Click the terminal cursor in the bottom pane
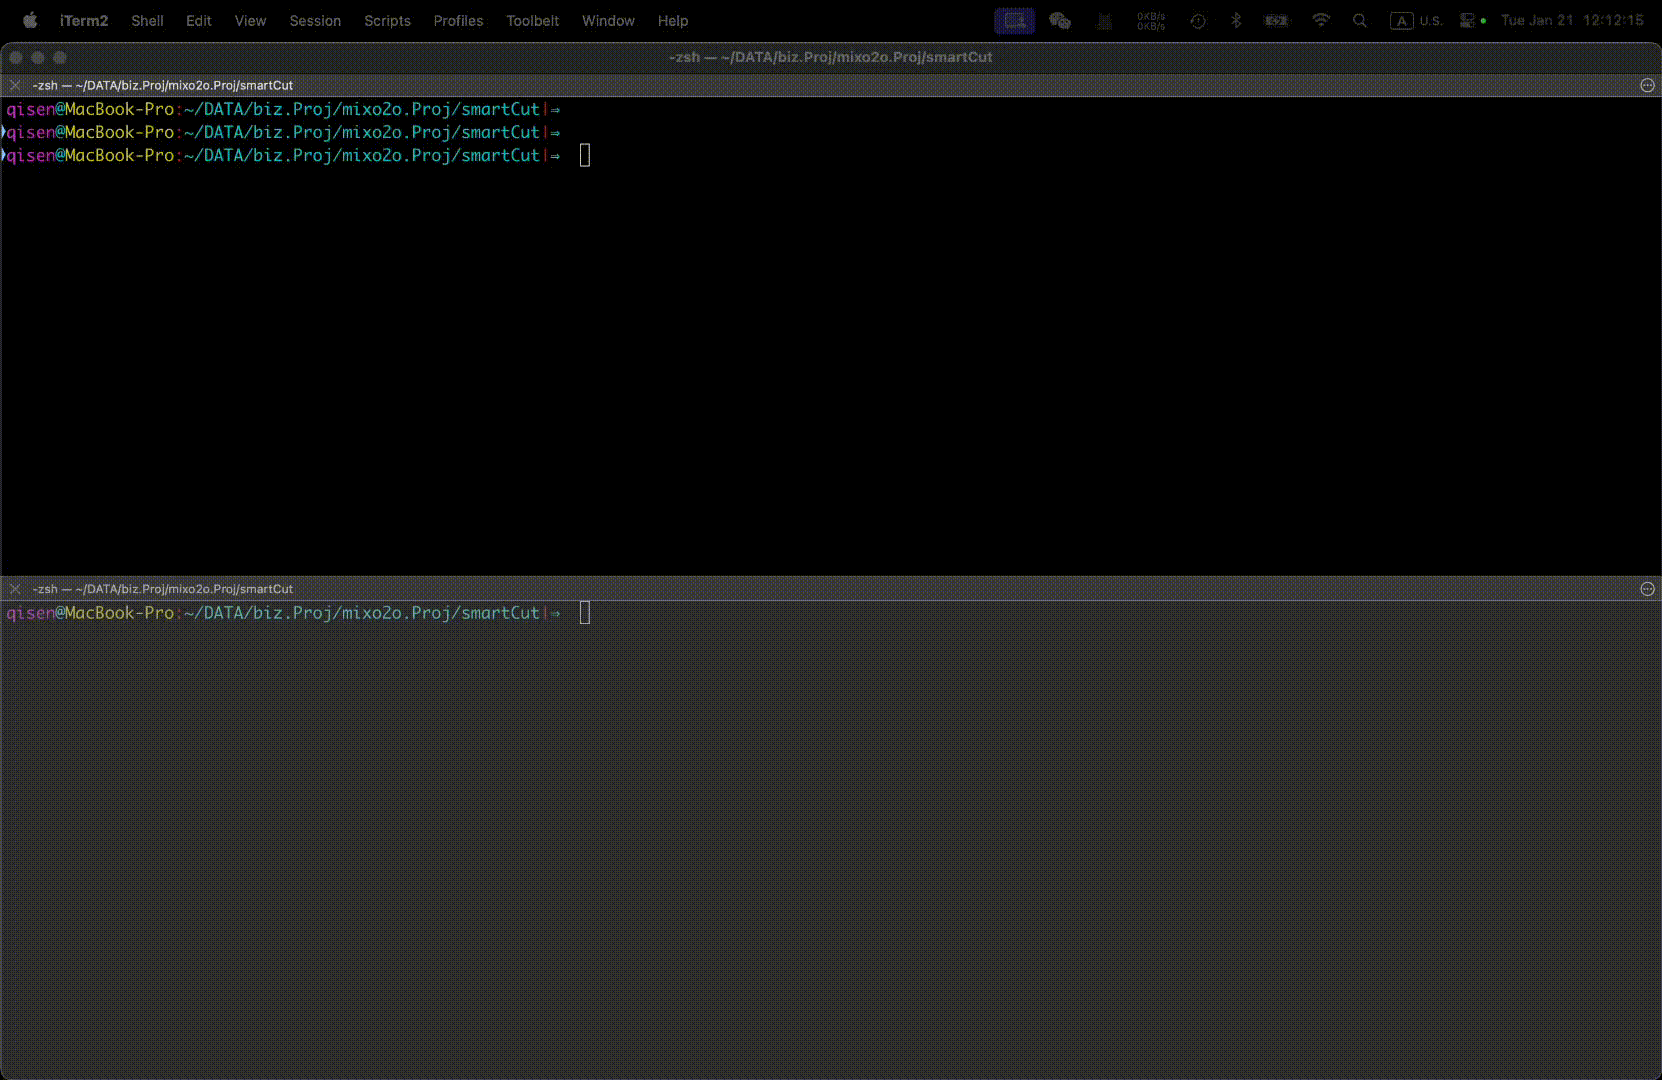The image size is (1662, 1080). pos(584,612)
